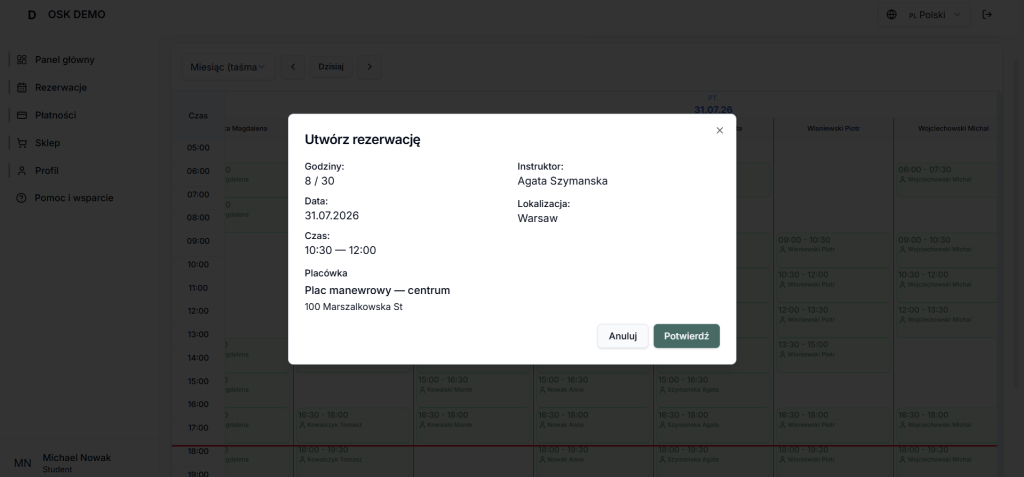Screen dimensions: 1024x477
Task: Select Kowalski Marek 15:00 - 16:30 slot
Action: pyautogui.click(x=473, y=389)
